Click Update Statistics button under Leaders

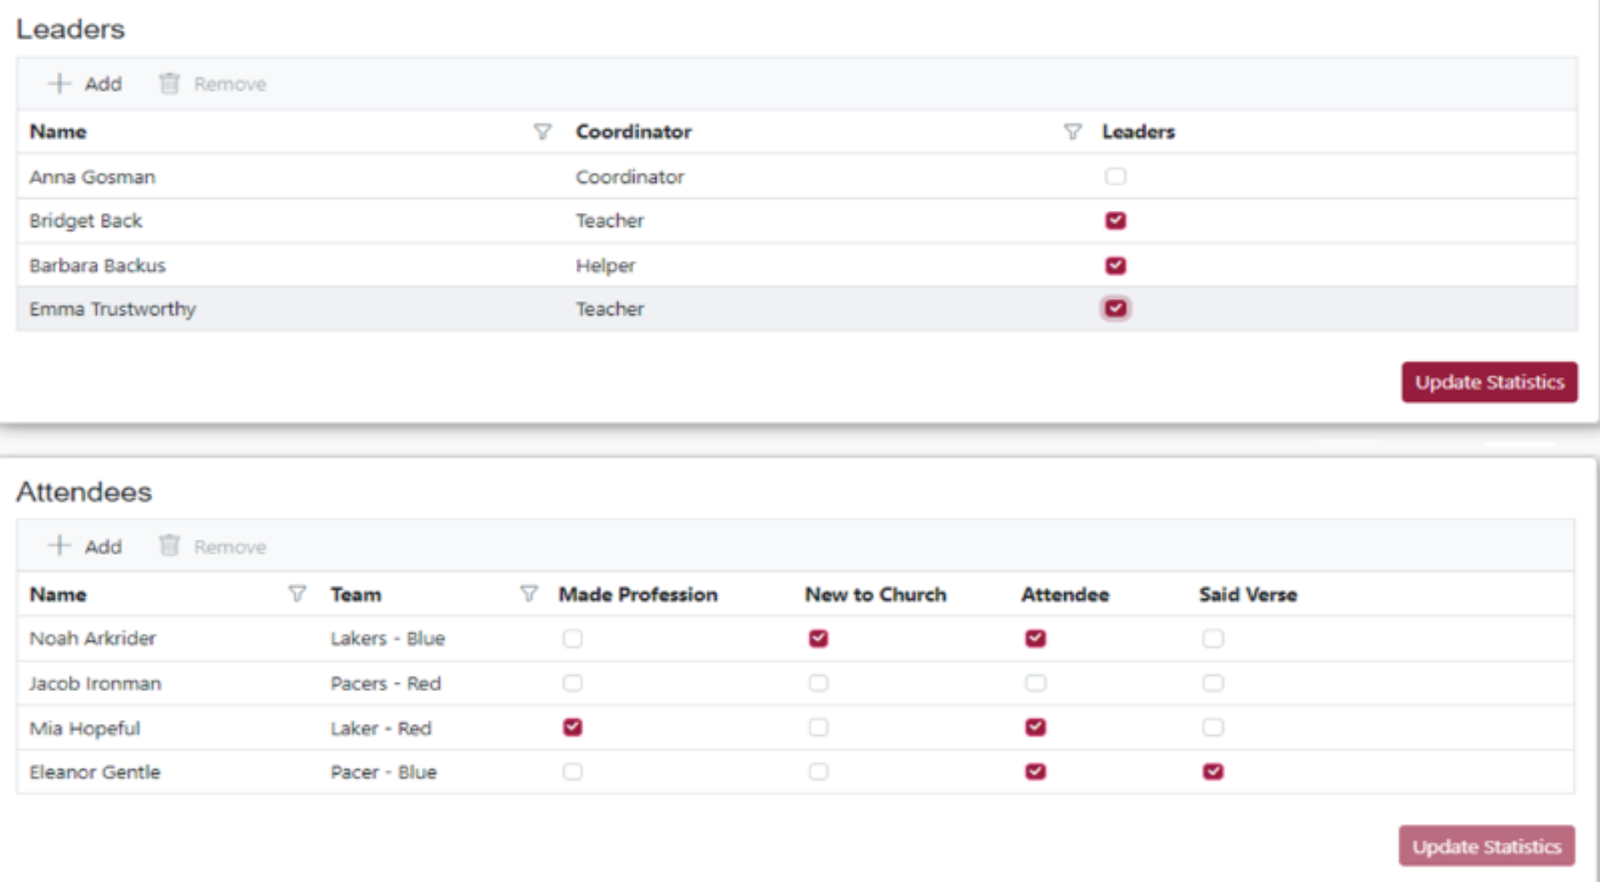pyautogui.click(x=1489, y=383)
